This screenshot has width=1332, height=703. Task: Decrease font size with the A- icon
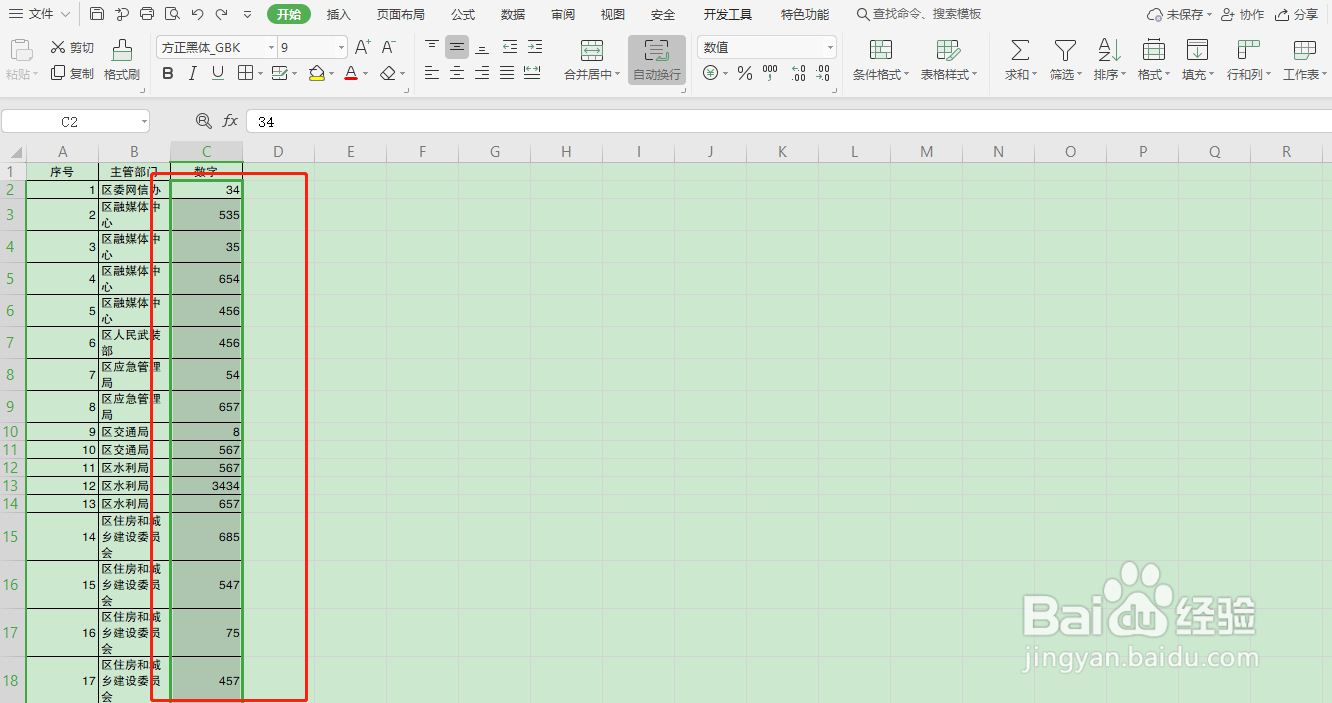click(389, 48)
